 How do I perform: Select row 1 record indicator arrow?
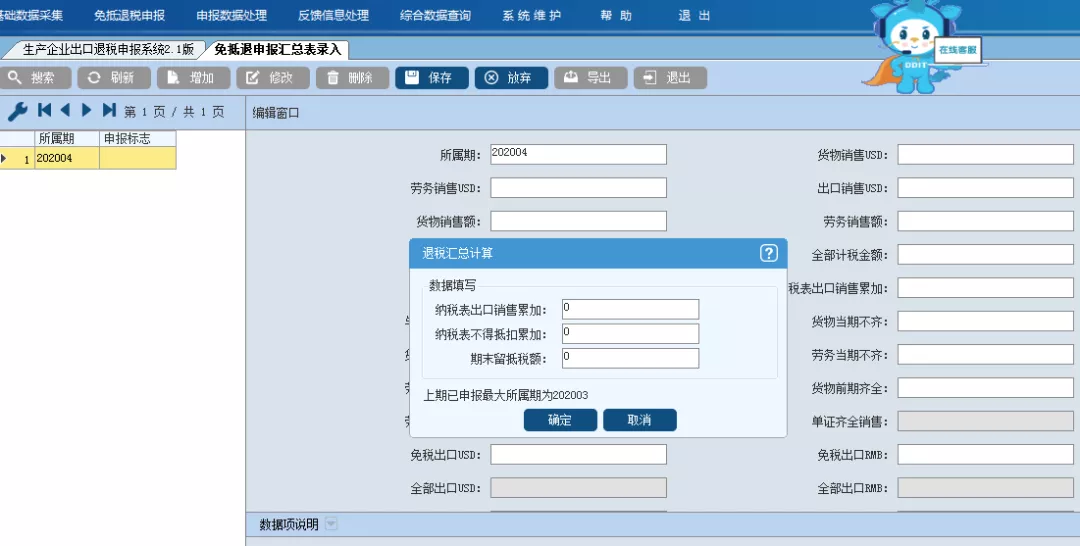tap(5, 158)
